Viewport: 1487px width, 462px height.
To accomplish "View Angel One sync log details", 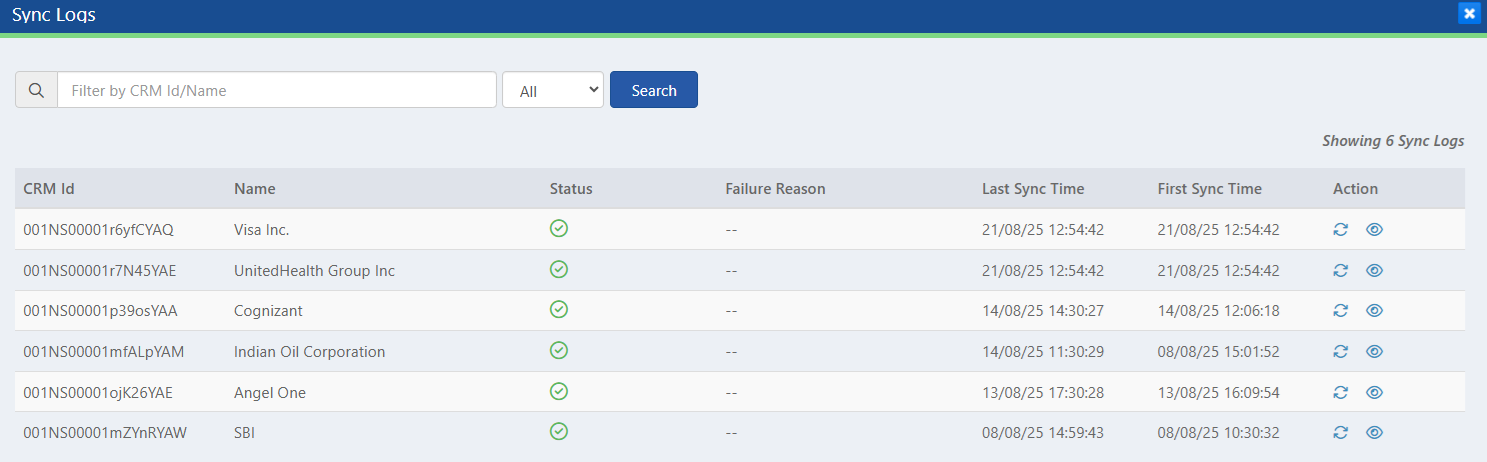I will (1374, 392).
